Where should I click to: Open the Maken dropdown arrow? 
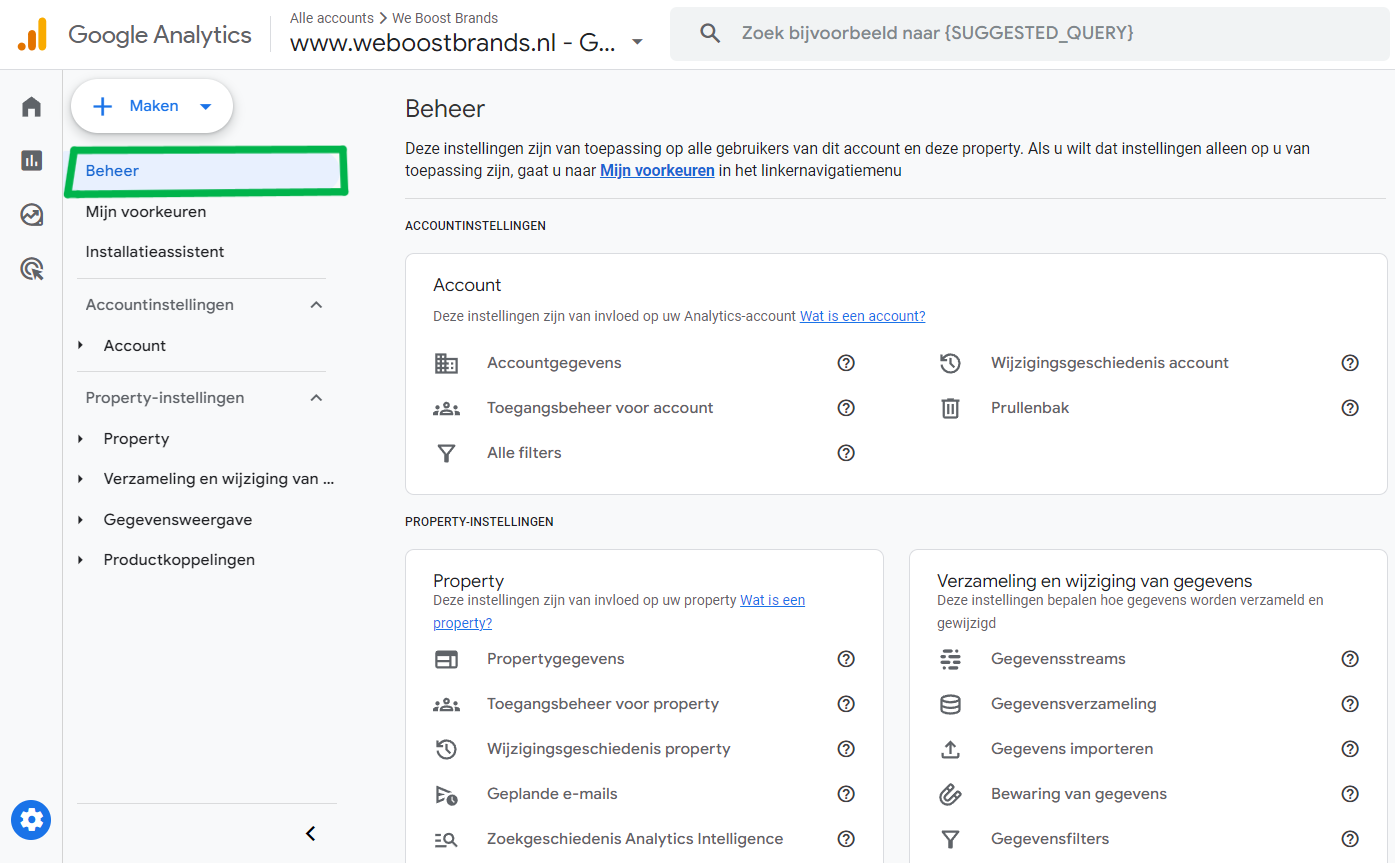click(206, 105)
